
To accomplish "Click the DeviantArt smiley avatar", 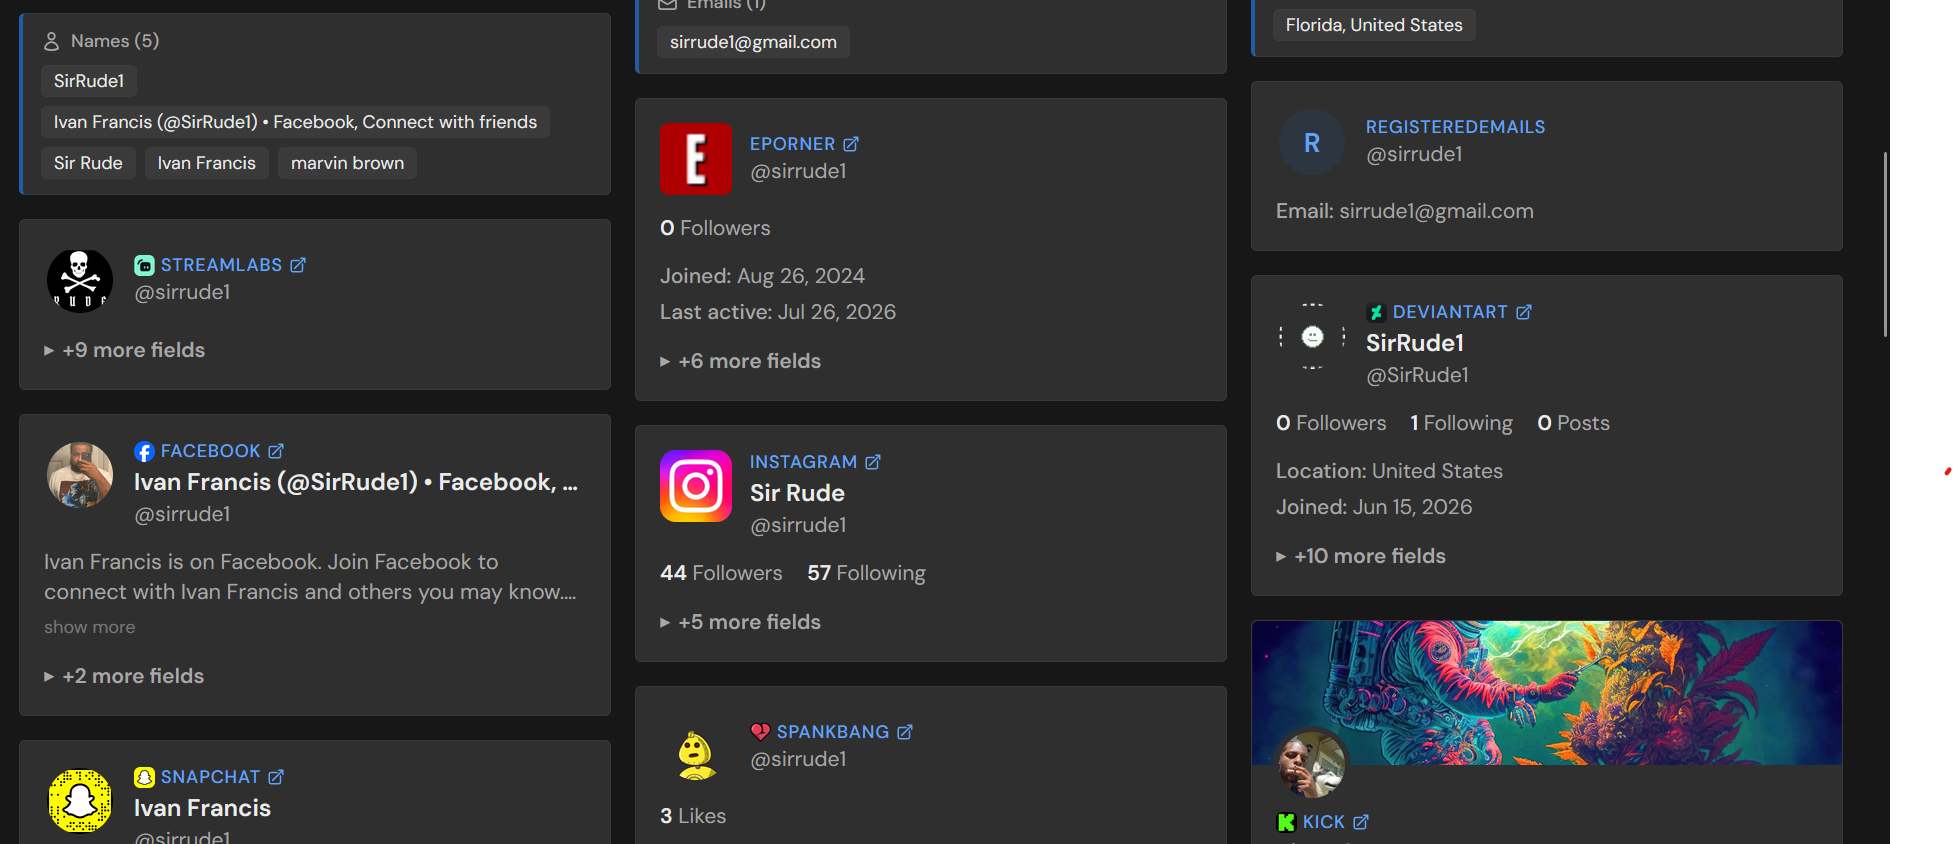I will point(1312,337).
